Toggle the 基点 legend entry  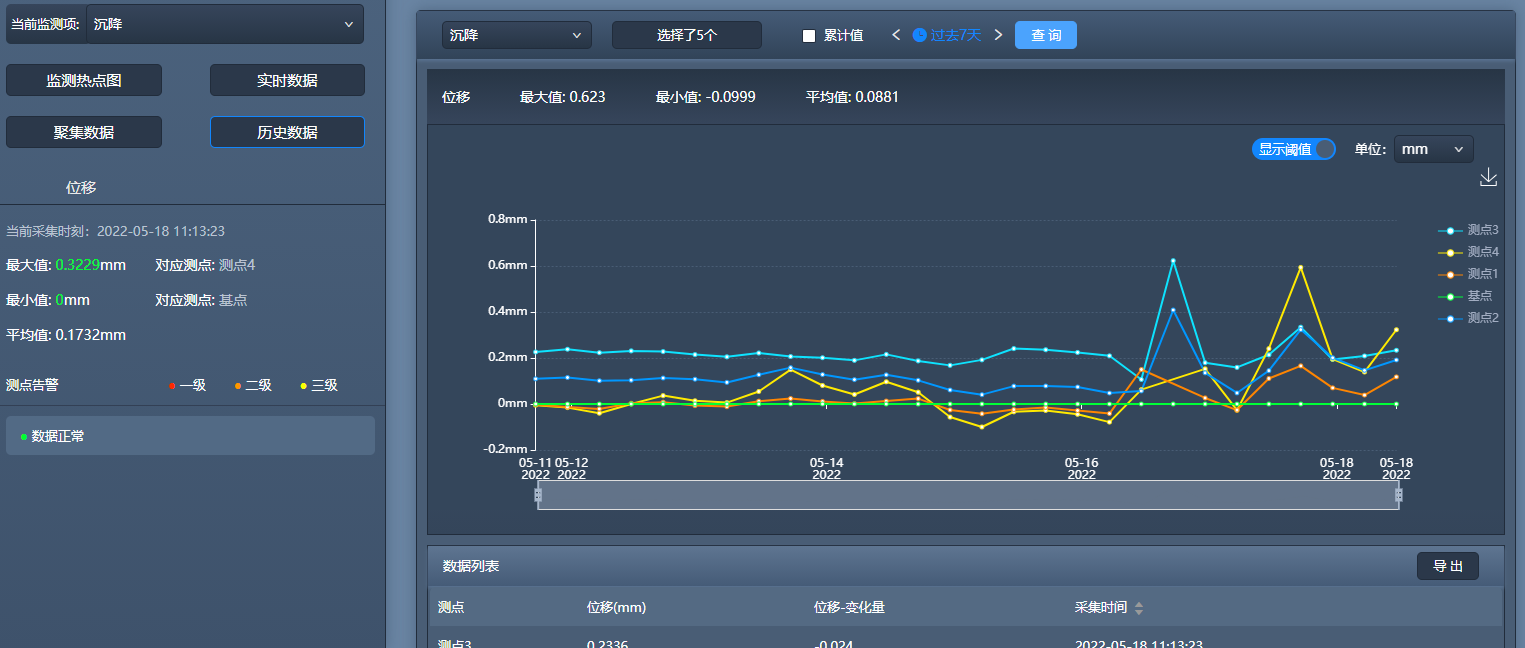pyautogui.click(x=1468, y=296)
